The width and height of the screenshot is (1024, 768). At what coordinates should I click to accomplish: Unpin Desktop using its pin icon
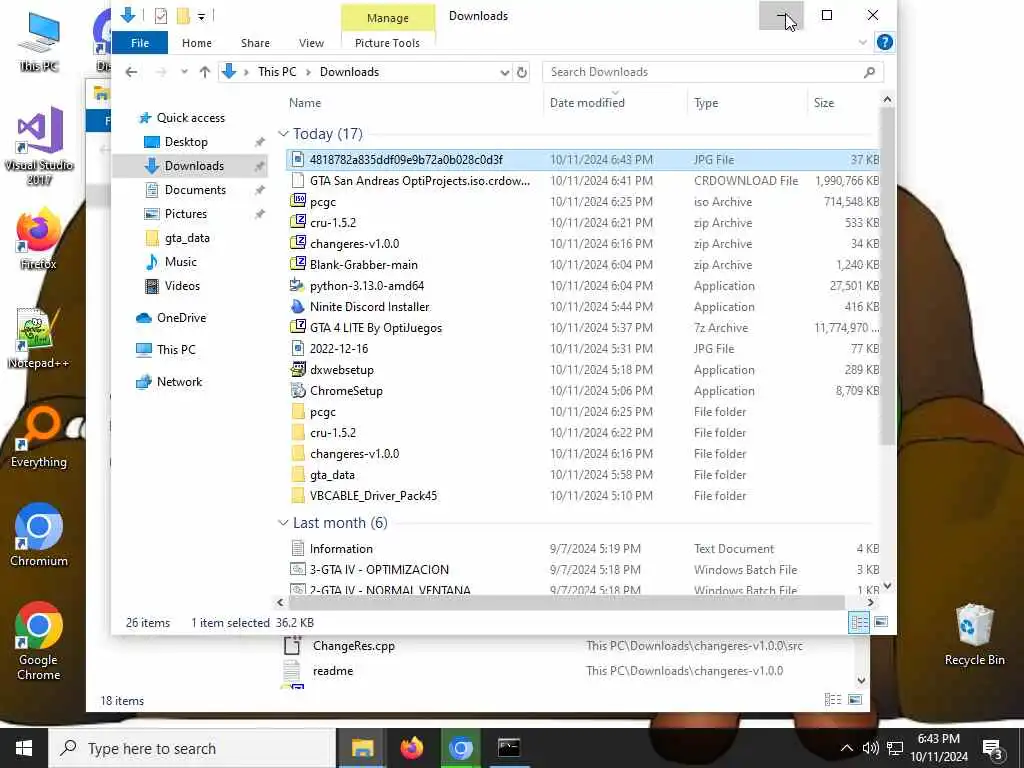(x=260, y=142)
